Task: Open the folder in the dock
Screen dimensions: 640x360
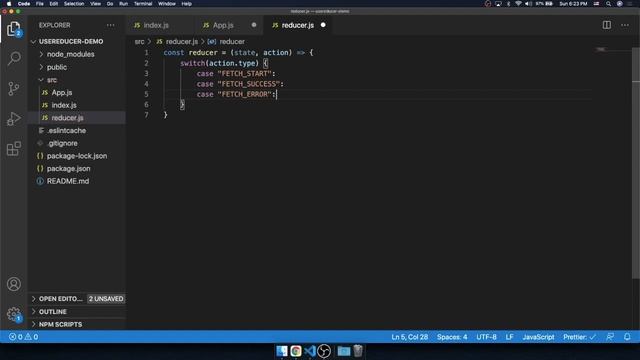Action: click(x=344, y=351)
